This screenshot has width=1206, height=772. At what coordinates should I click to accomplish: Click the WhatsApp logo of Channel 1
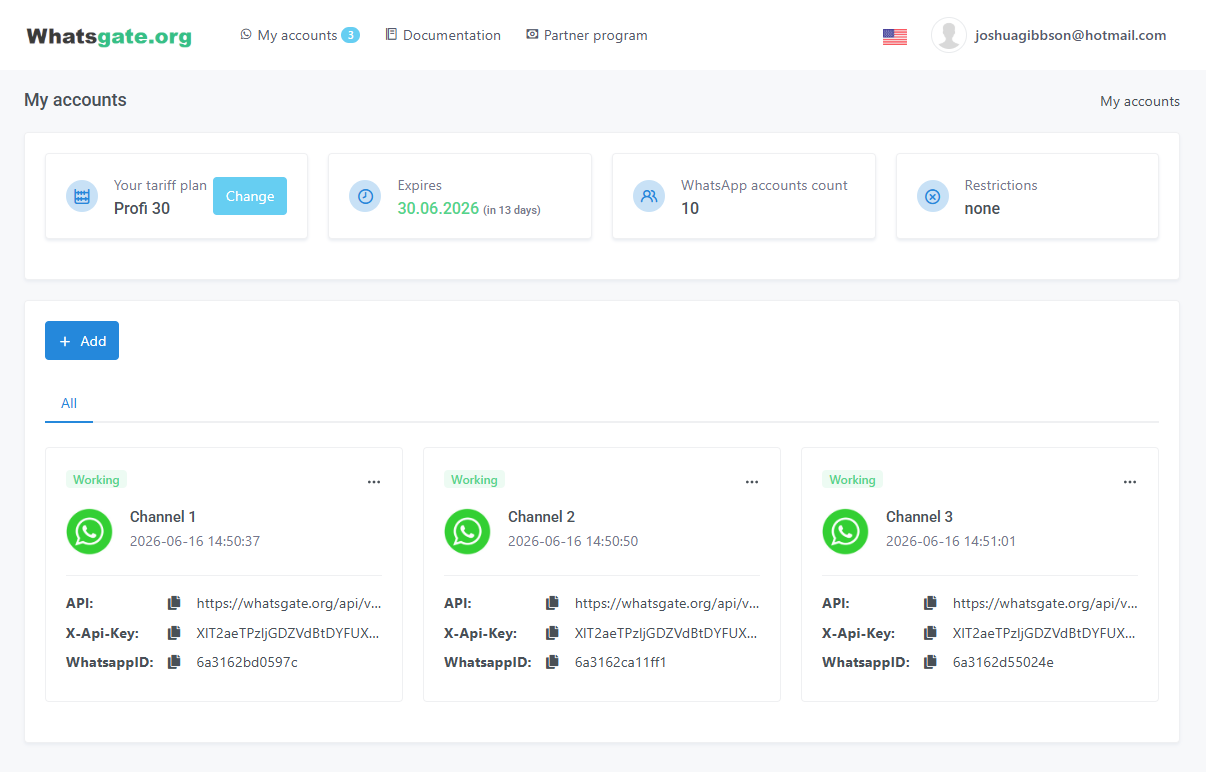click(90, 531)
